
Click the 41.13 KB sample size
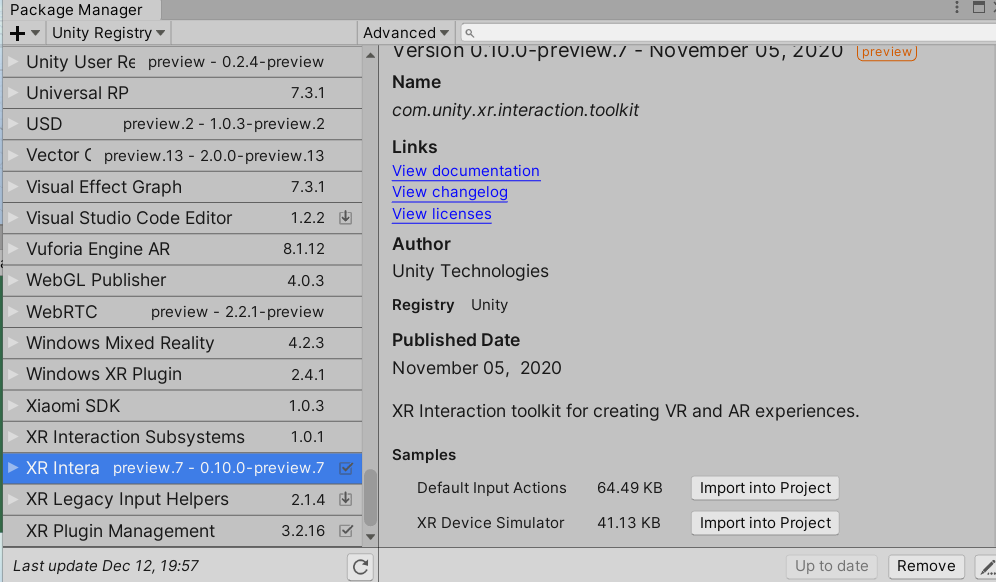pyautogui.click(x=629, y=523)
